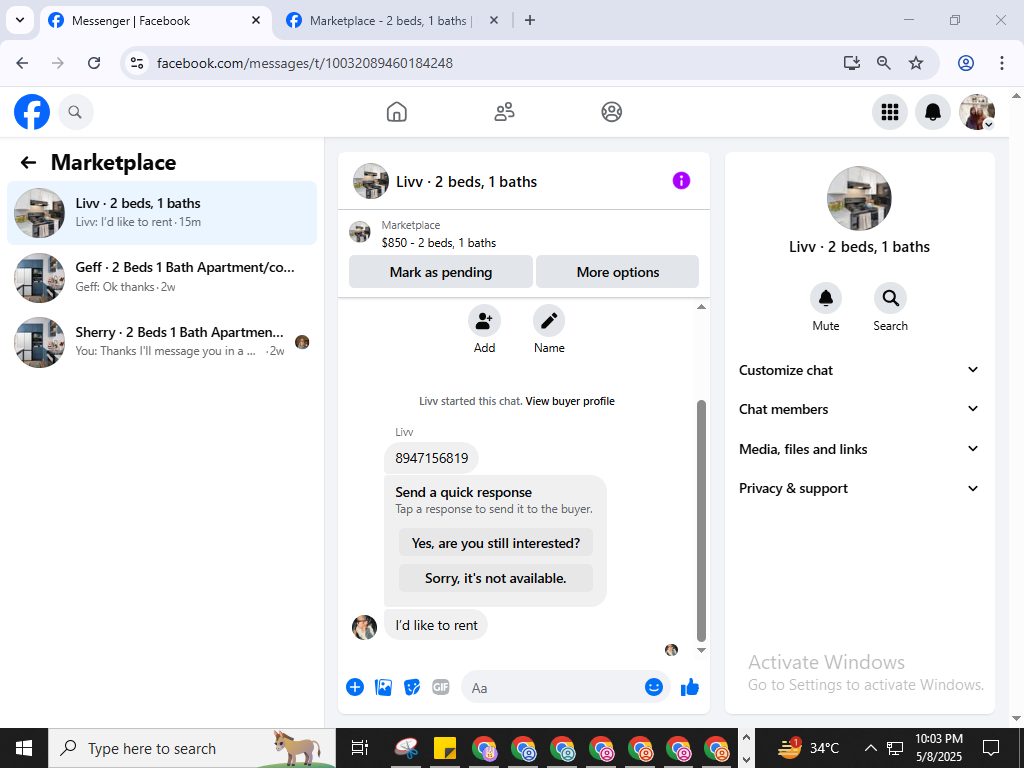Open the Windows notification center
The height and width of the screenshot is (768, 1024).
point(991,748)
